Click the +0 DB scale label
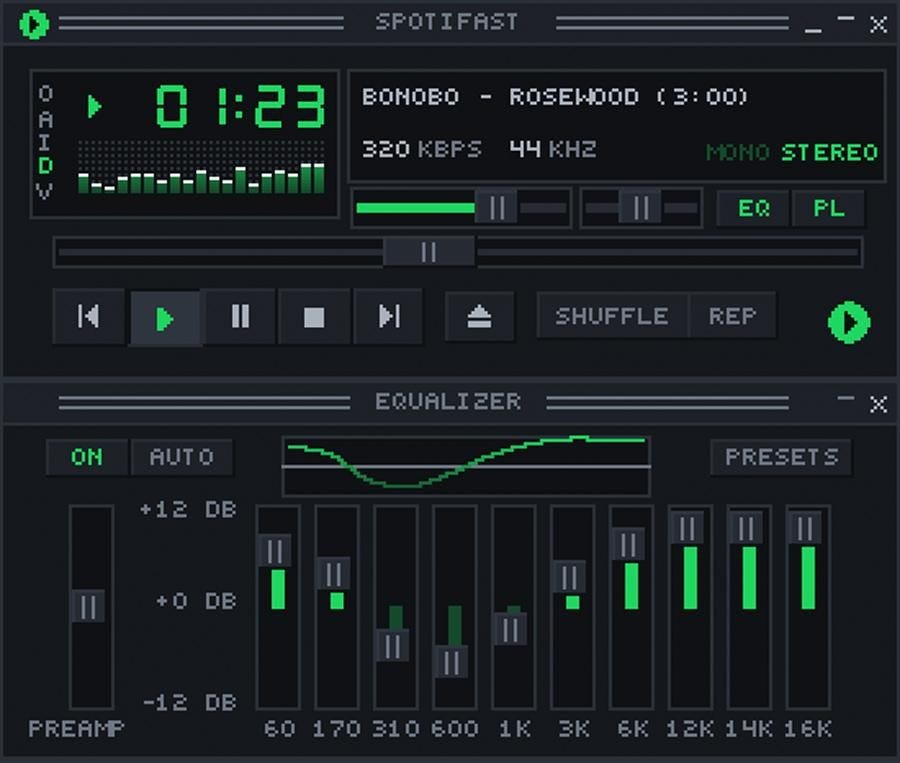Viewport: 900px width, 763px height. coord(196,601)
